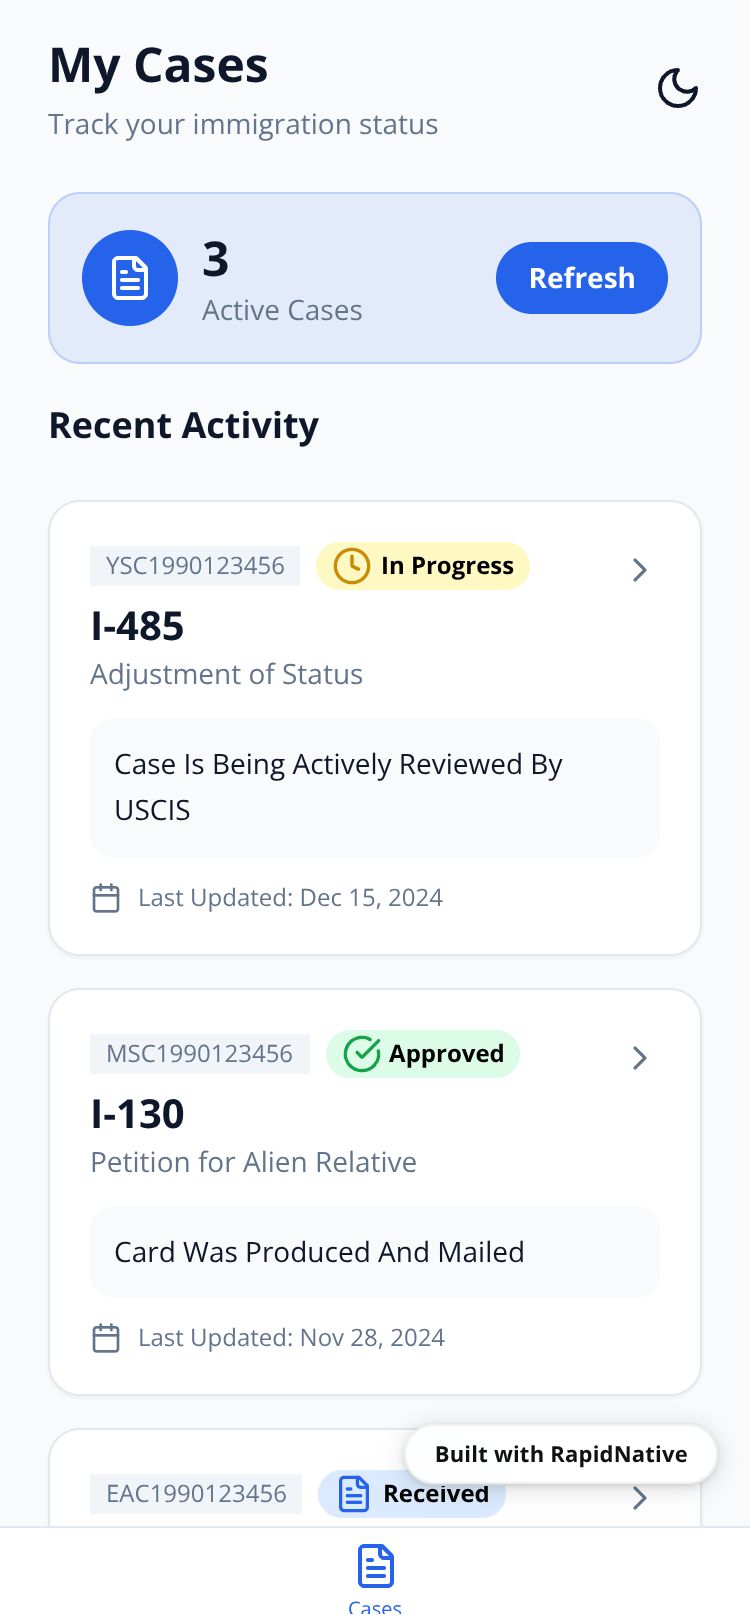Image resolution: width=750 pixels, height=1624 pixels.
Task: Click receipt number MSC1990123456
Action: [x=200, y=1054]
